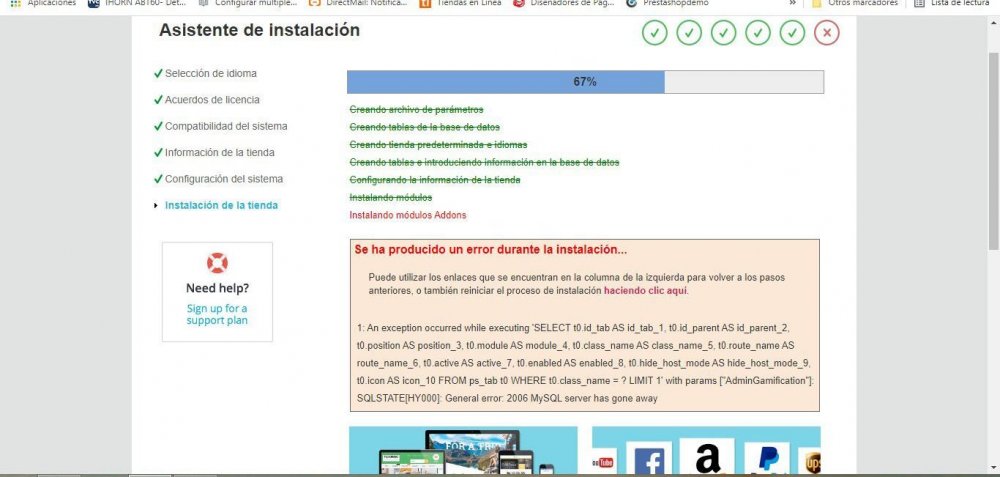1000x477 pixels.
Task: Go back to Acuerdos de licencia step
Action: point(212,99)
